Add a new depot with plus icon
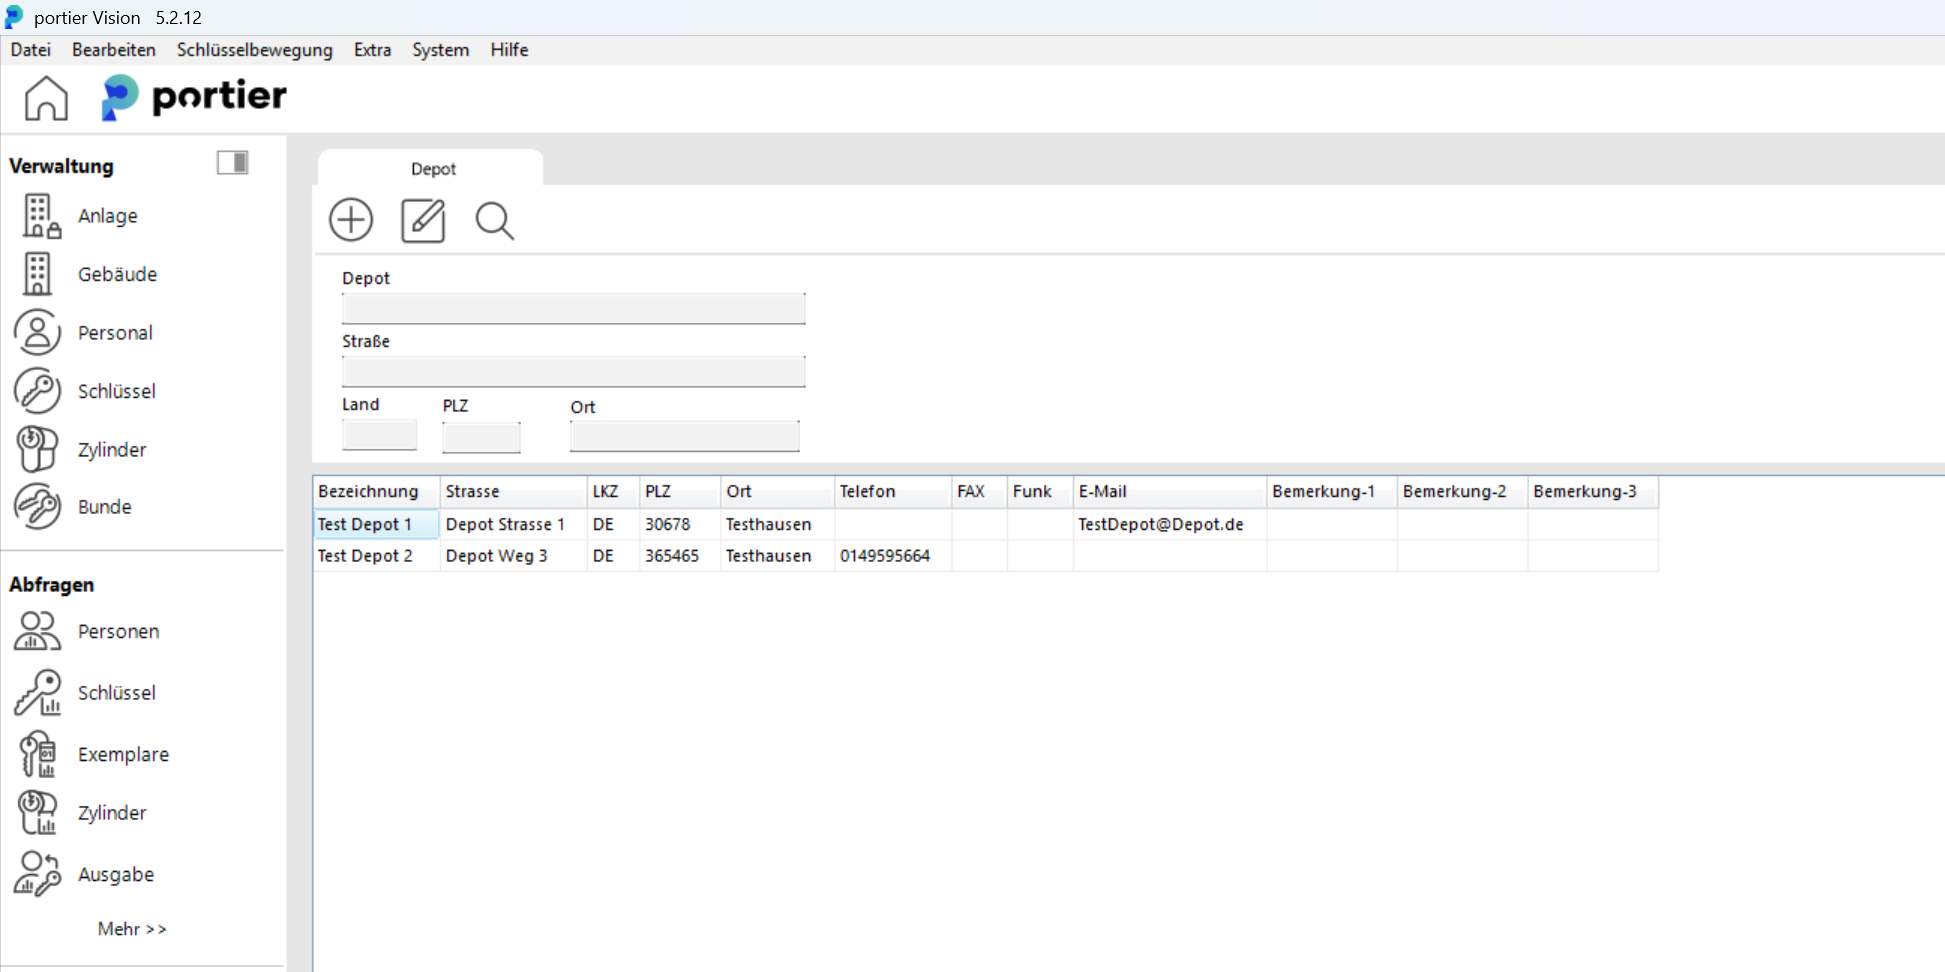 (x=351, y=220)
